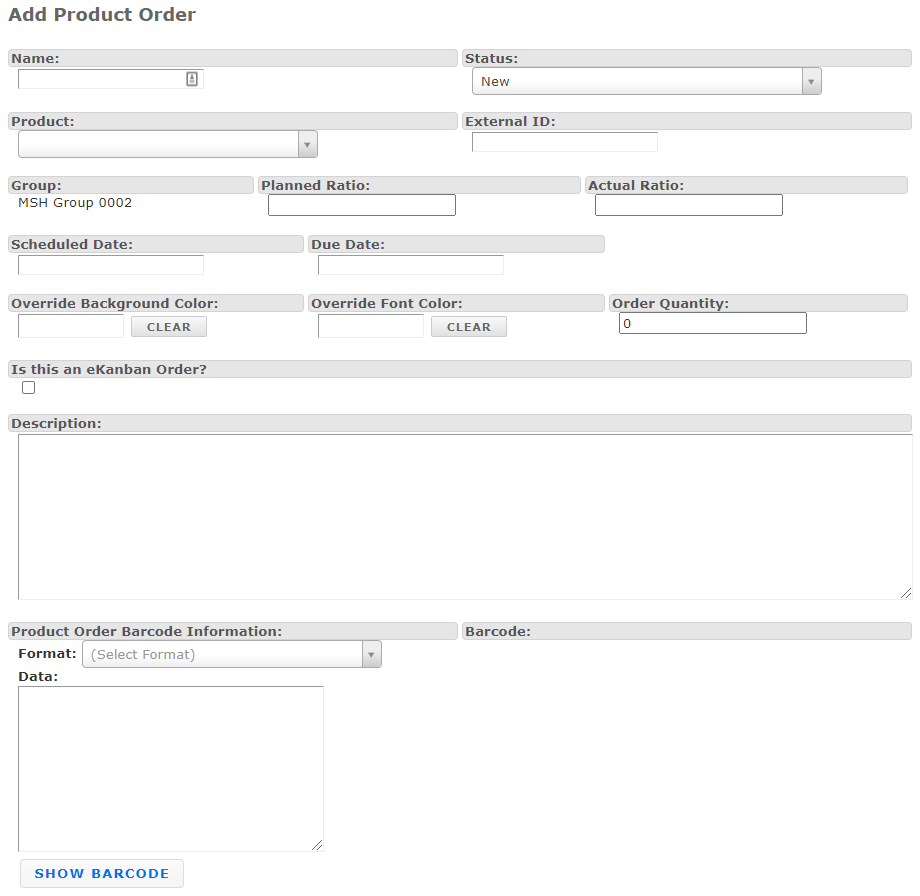Click the Scheduled Date field
This screenshot has width=920, height=896.
point(111,265)
